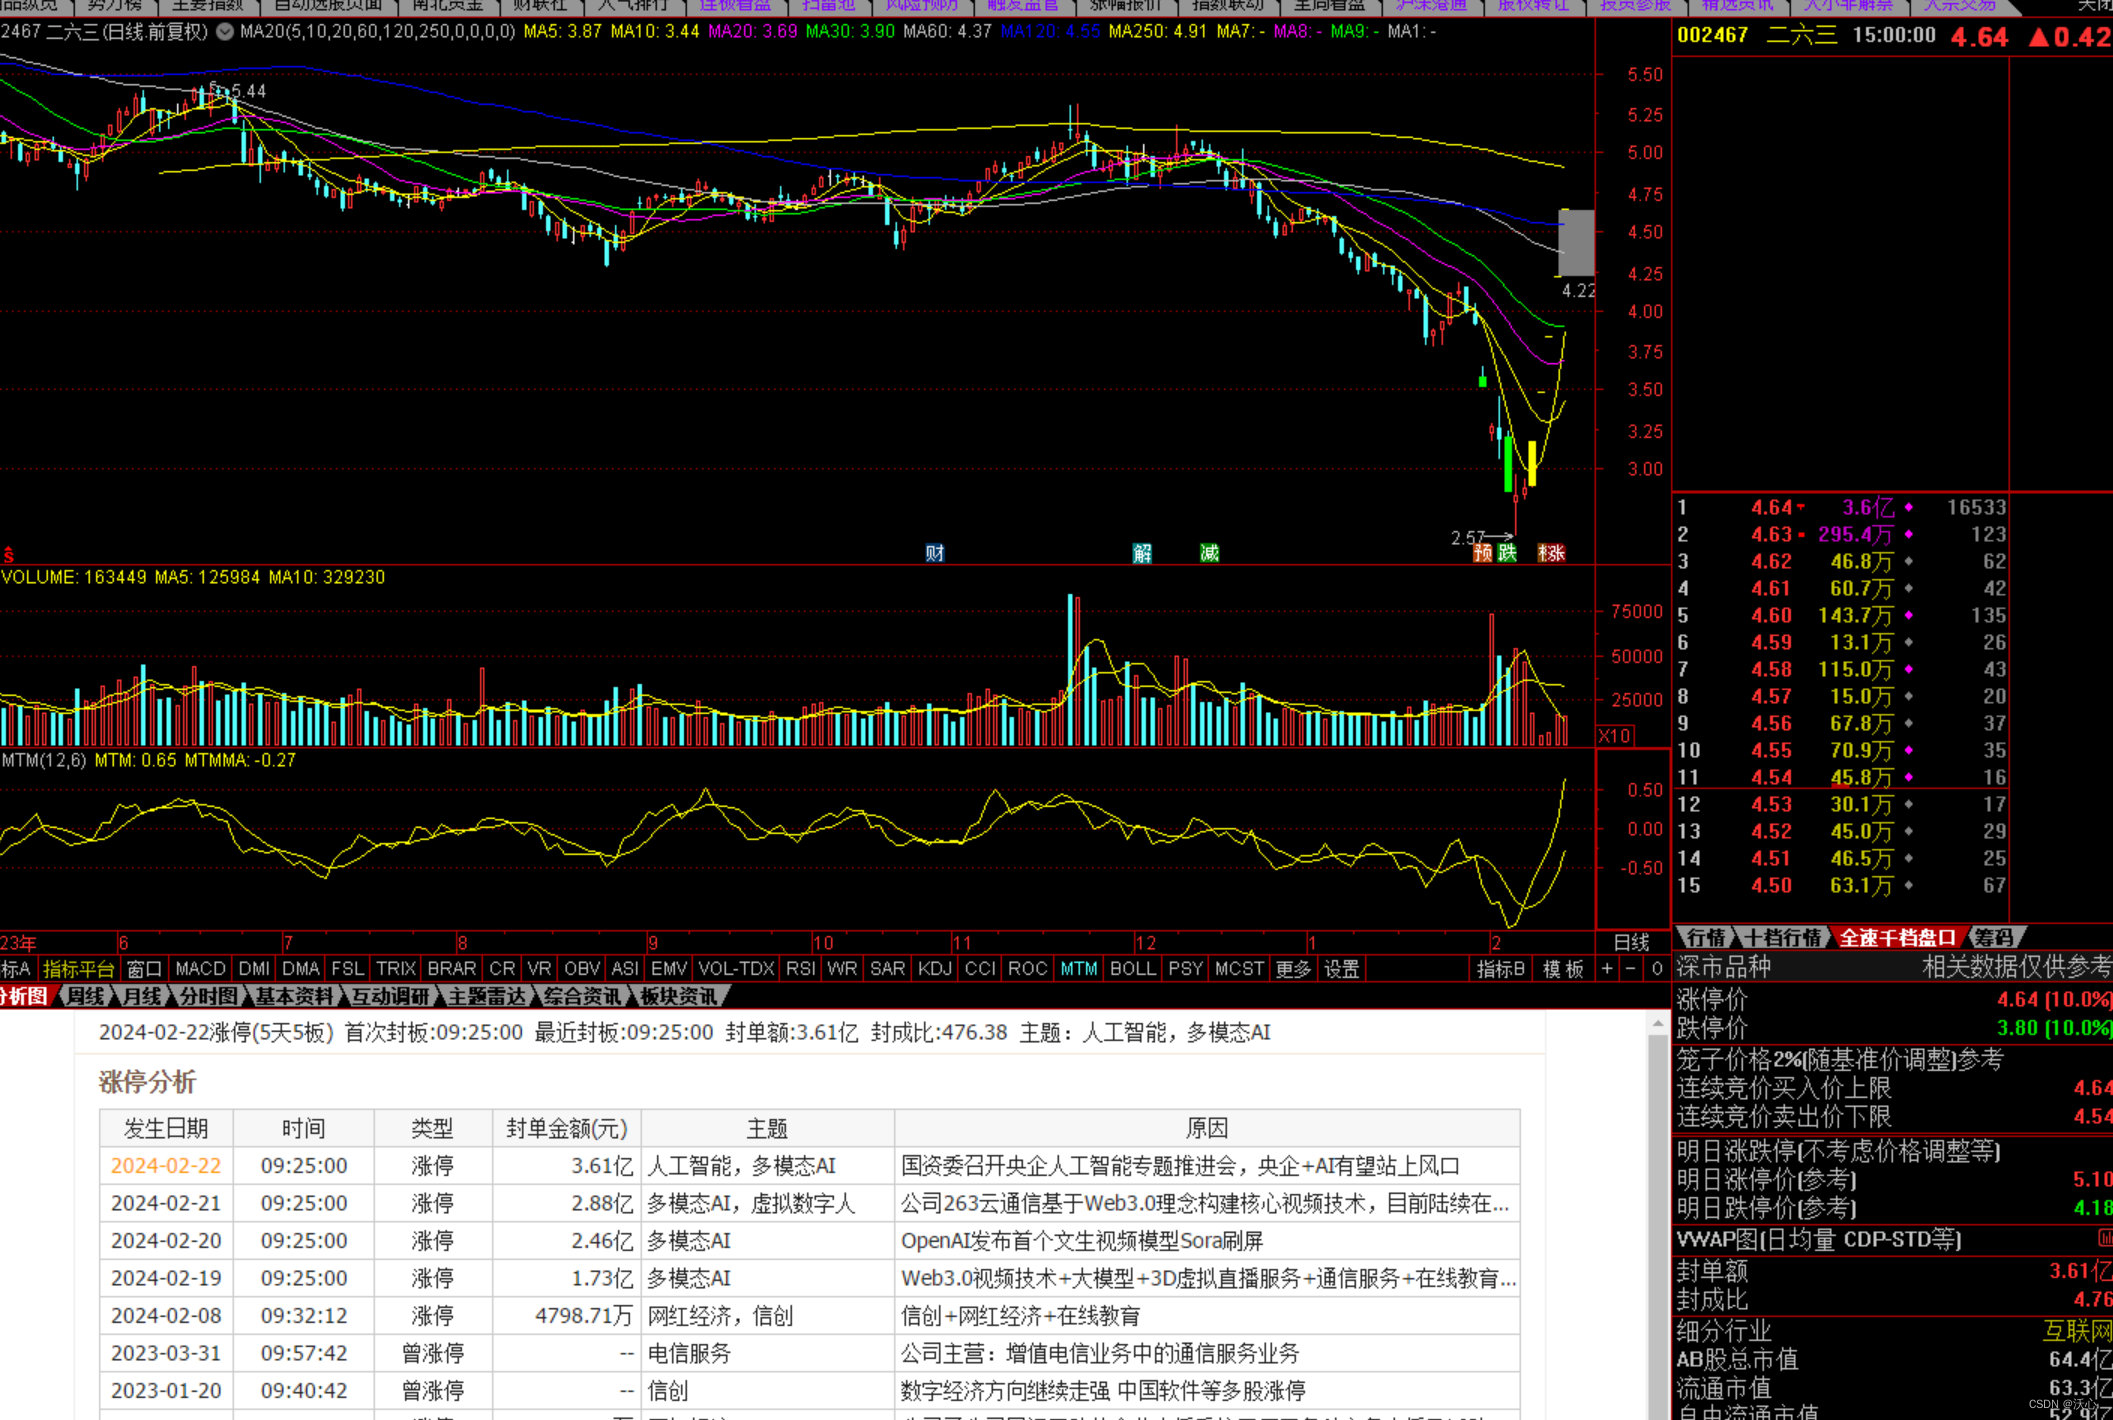
Task: Select the MTM indicator
Action: tap(1079, 969)
